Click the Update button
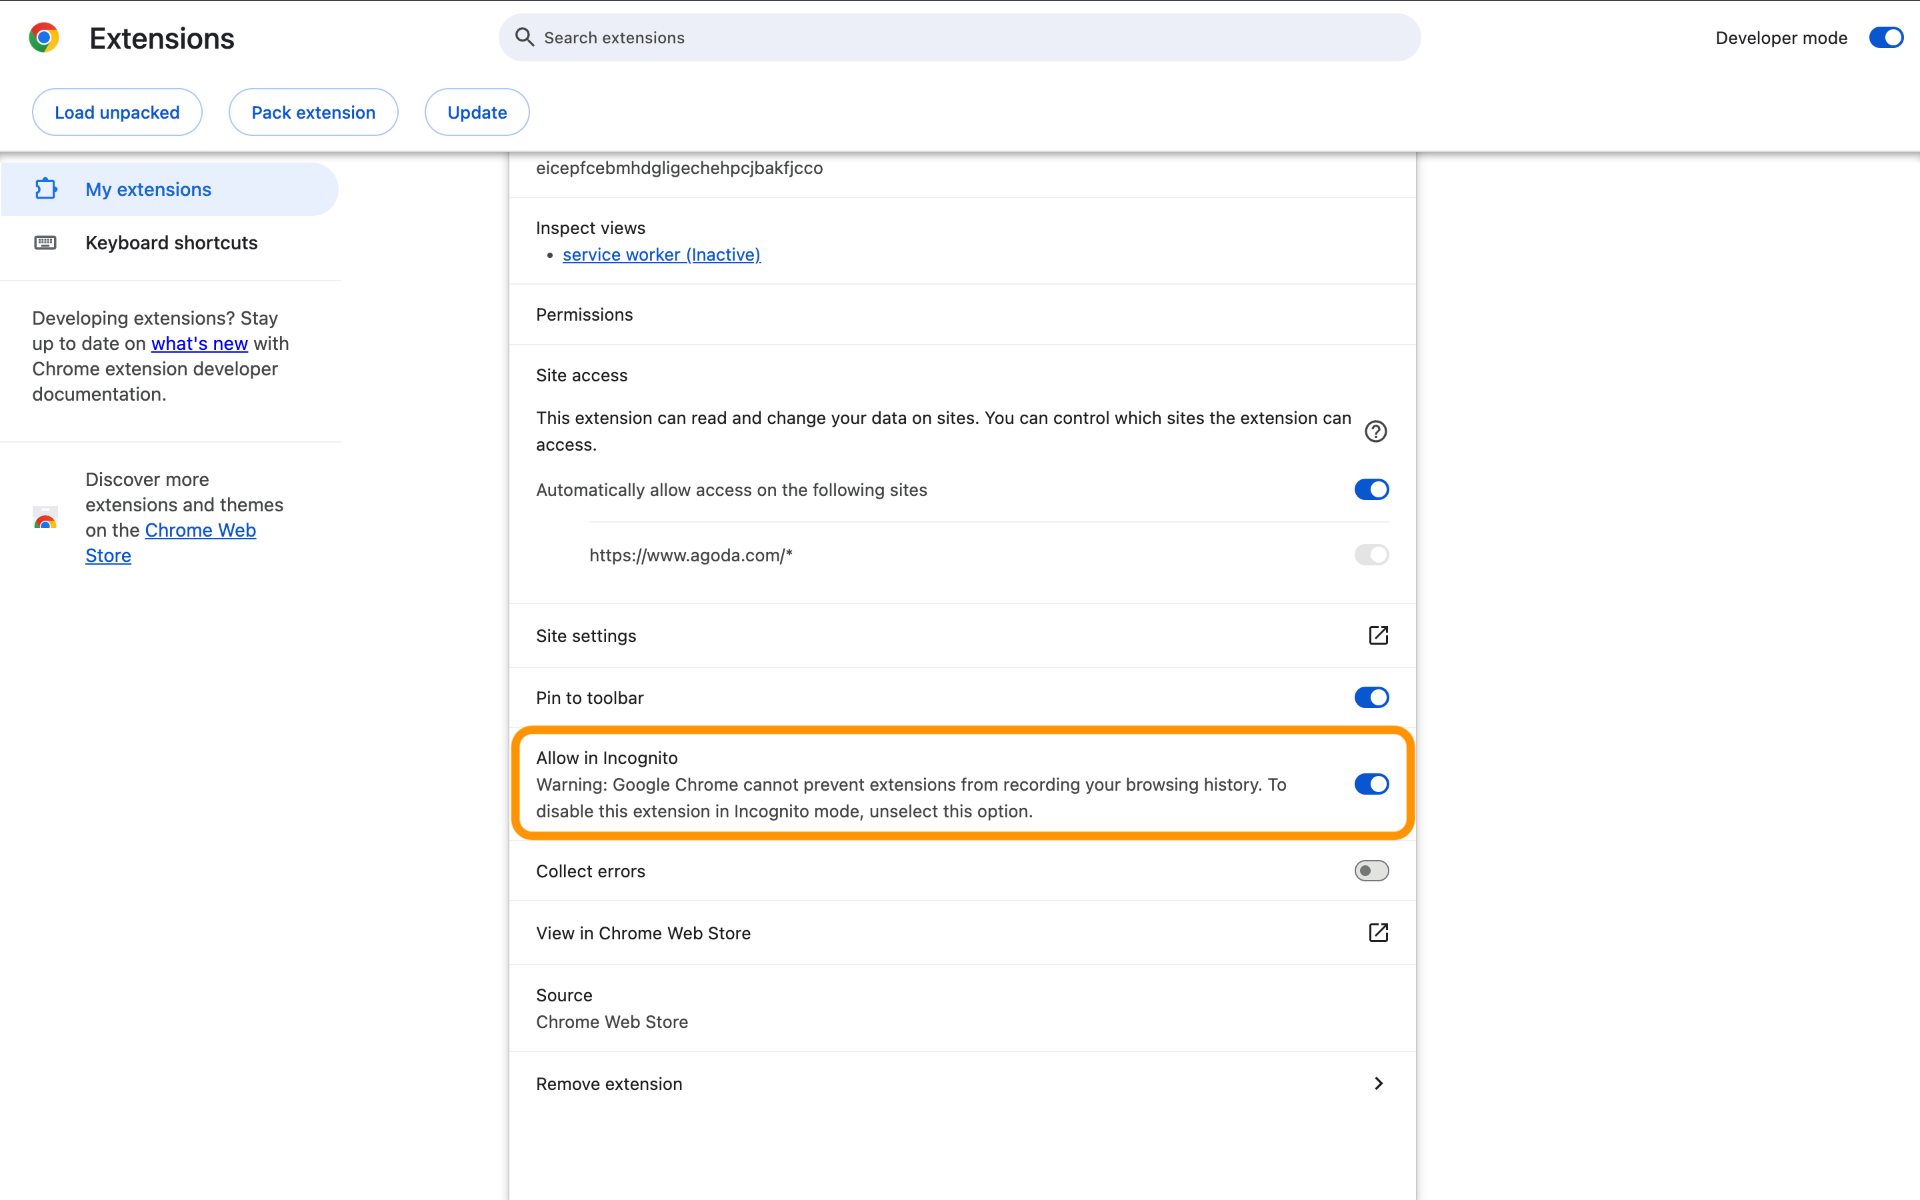 (x=477, y=112)
